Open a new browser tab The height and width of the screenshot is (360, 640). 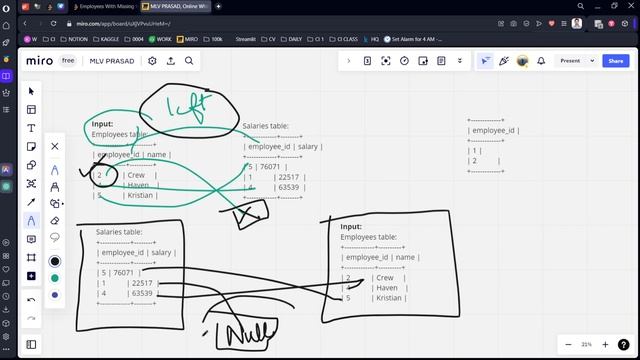(218, 7)
